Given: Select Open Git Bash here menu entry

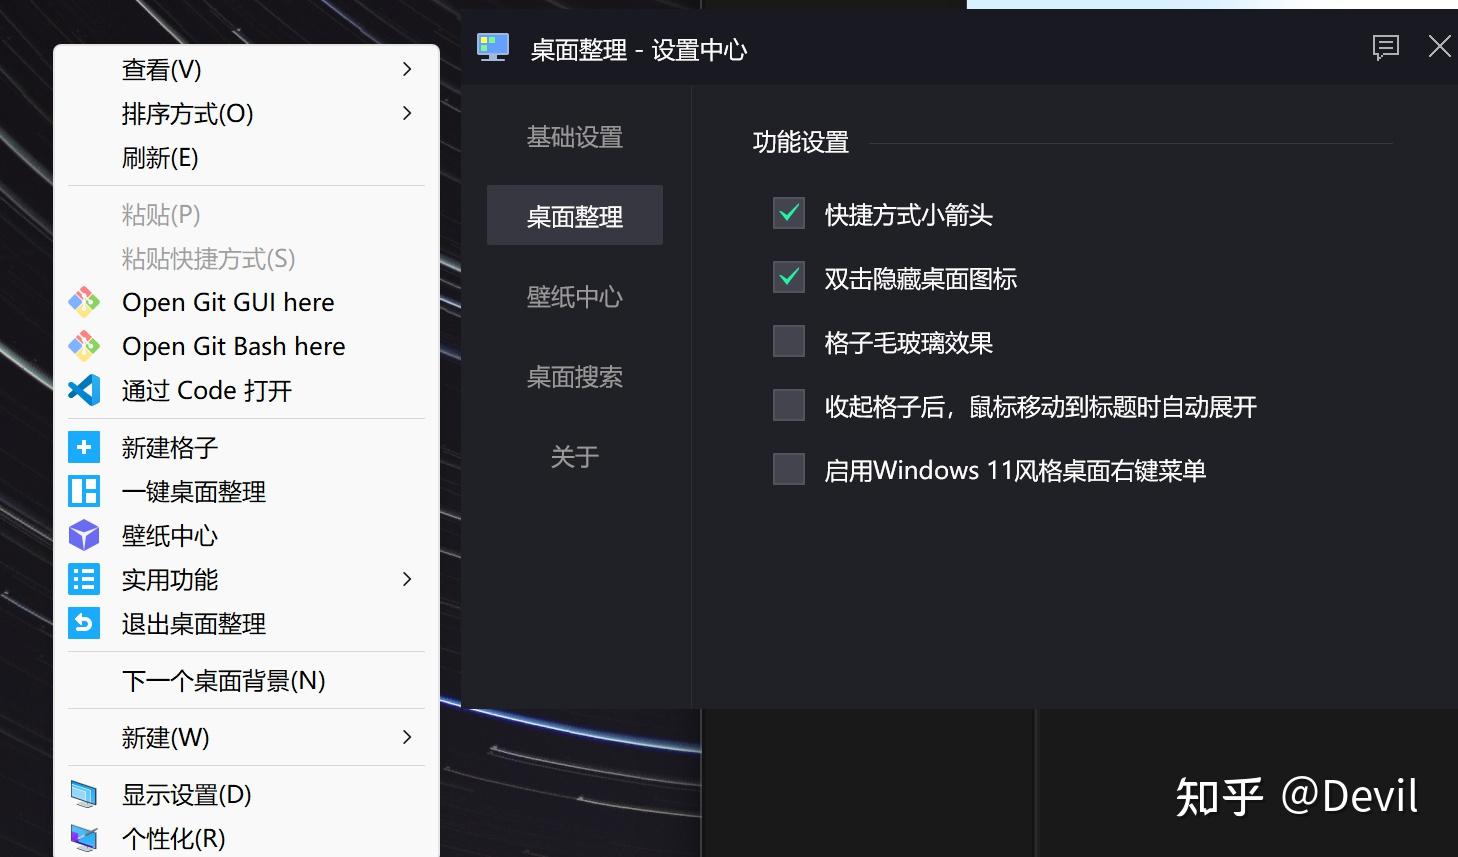Looking at the screenshot, I should point(246,346).
